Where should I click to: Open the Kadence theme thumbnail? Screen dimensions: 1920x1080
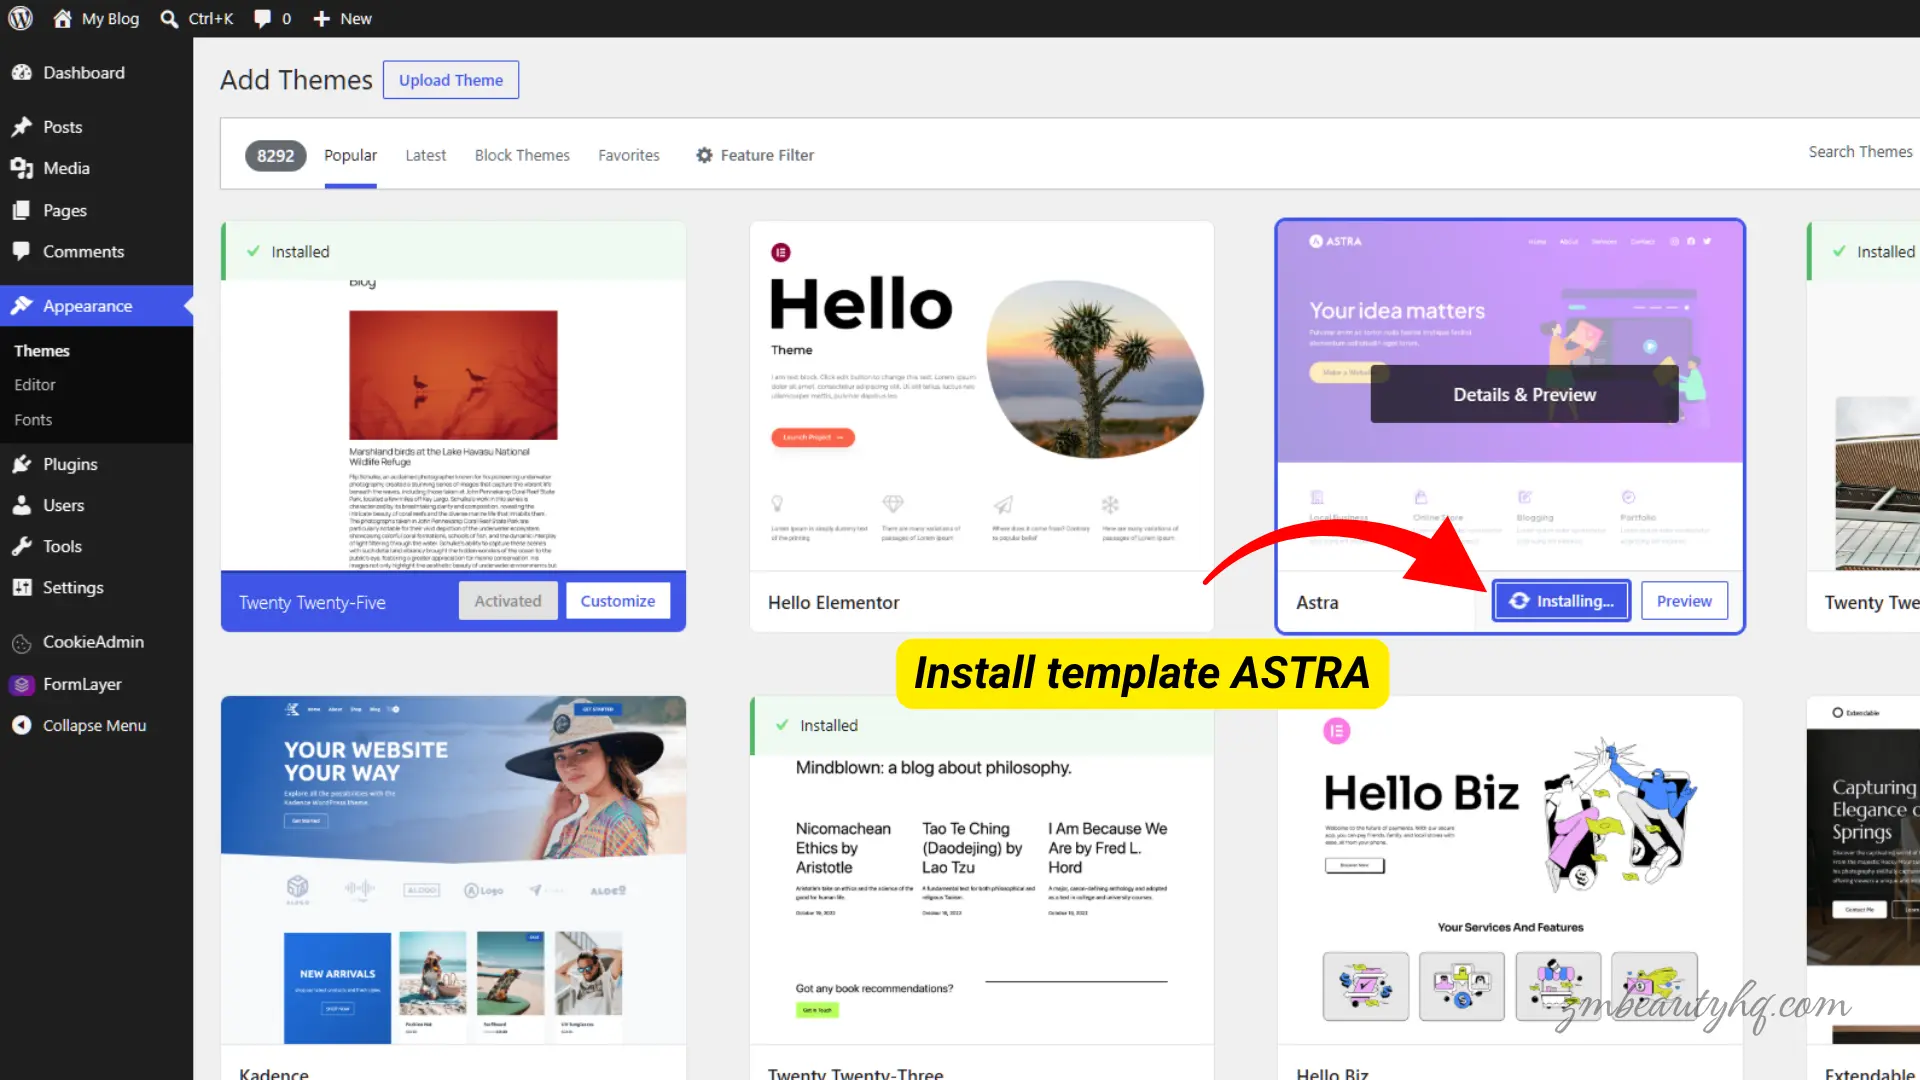point(453,870)
